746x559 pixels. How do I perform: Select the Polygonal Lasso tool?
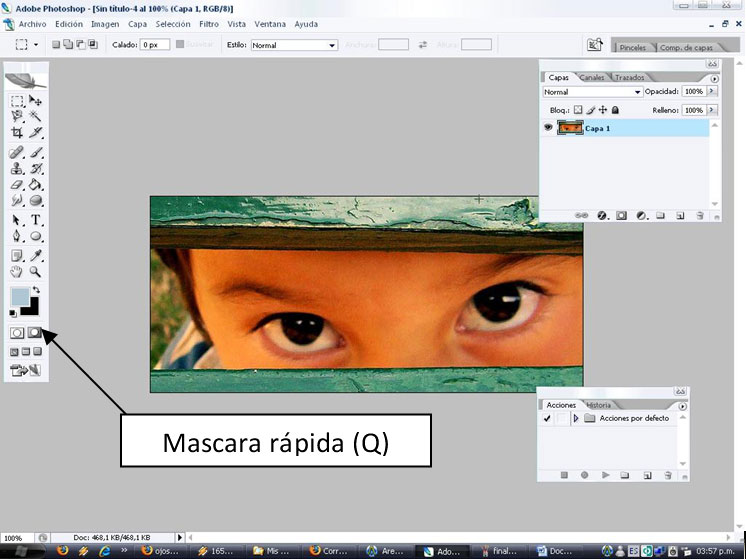[17, 116]
